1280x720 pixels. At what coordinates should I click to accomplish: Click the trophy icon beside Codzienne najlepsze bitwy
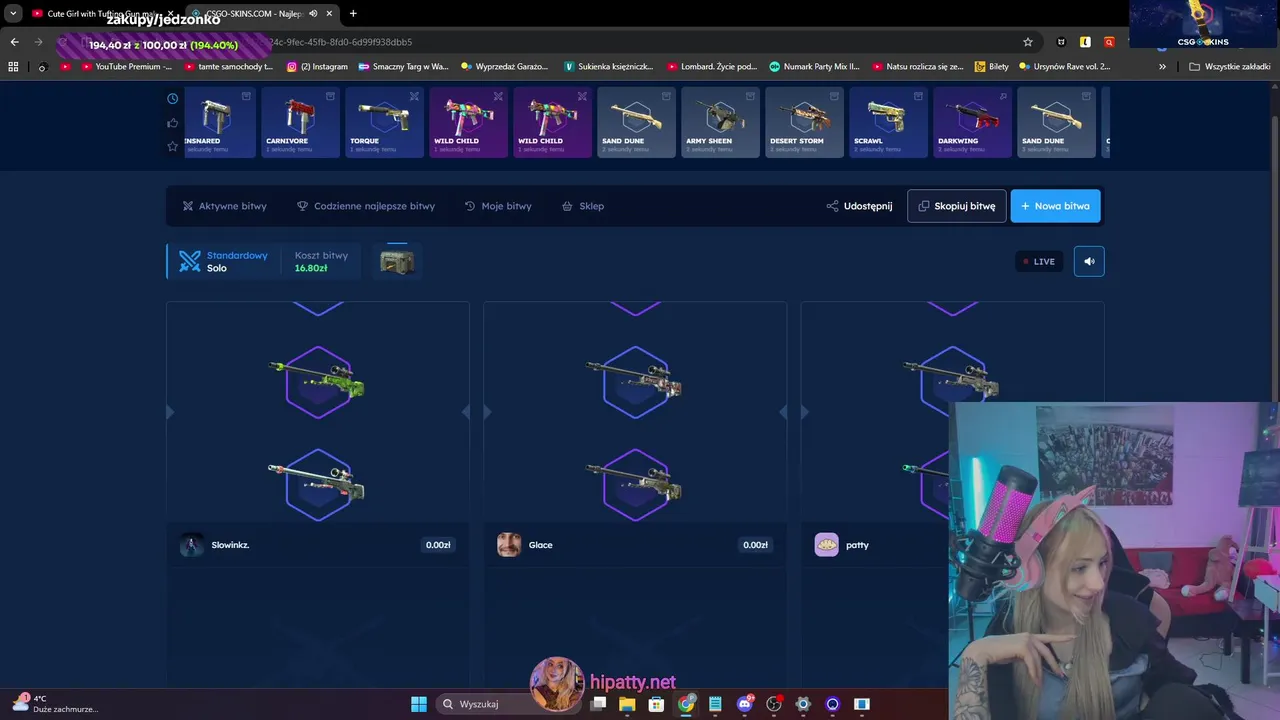[302, 206]
